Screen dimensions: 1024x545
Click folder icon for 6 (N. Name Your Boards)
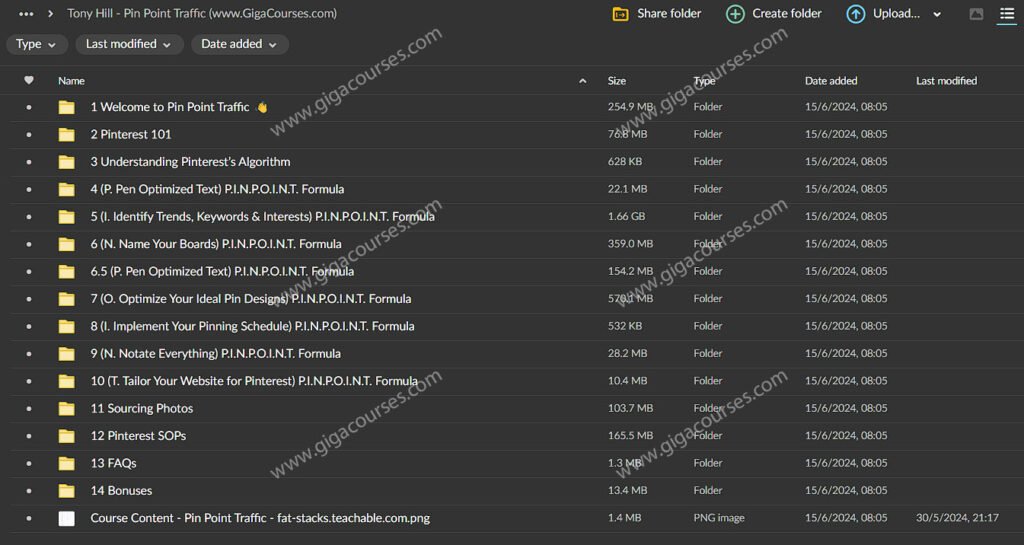pyautogui.click(x=67, y=244)
